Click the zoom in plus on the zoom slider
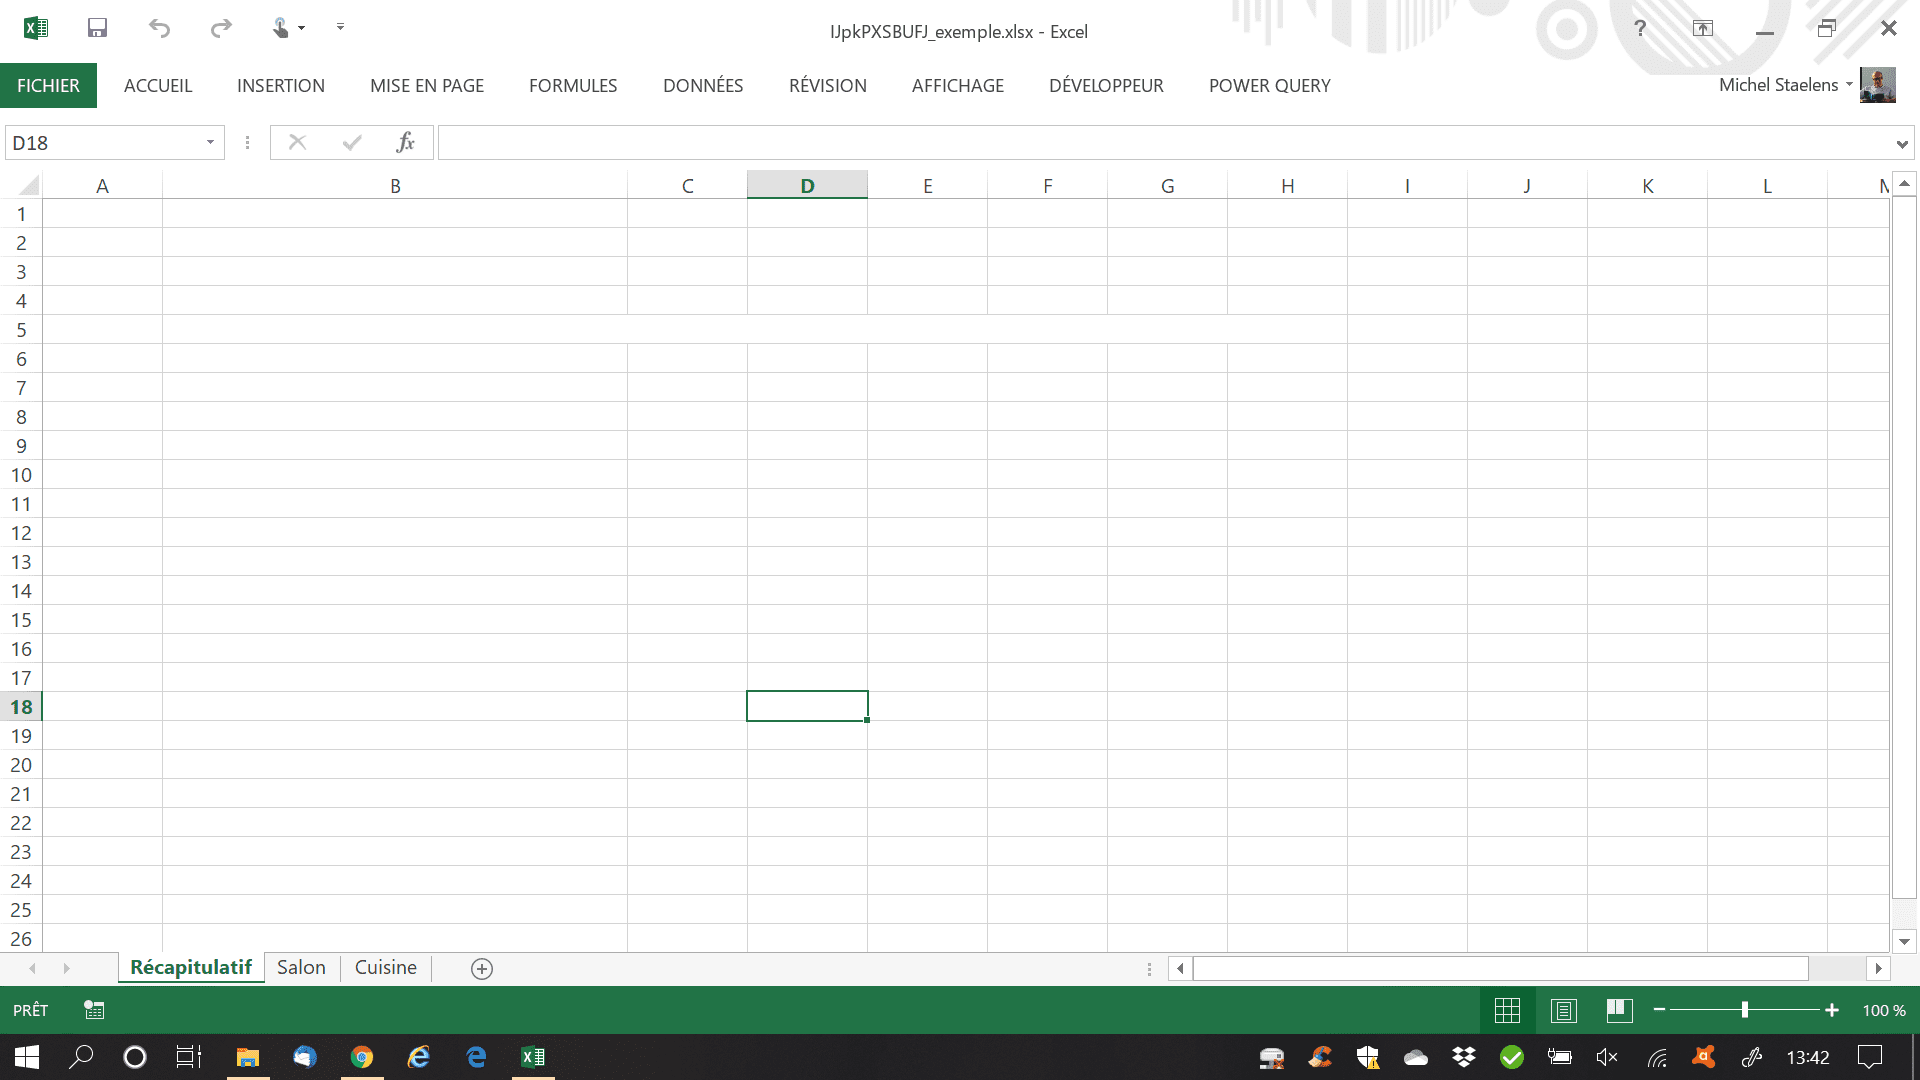This screenshot has height=1080, width=1920. click(x=1832, y=1010)
